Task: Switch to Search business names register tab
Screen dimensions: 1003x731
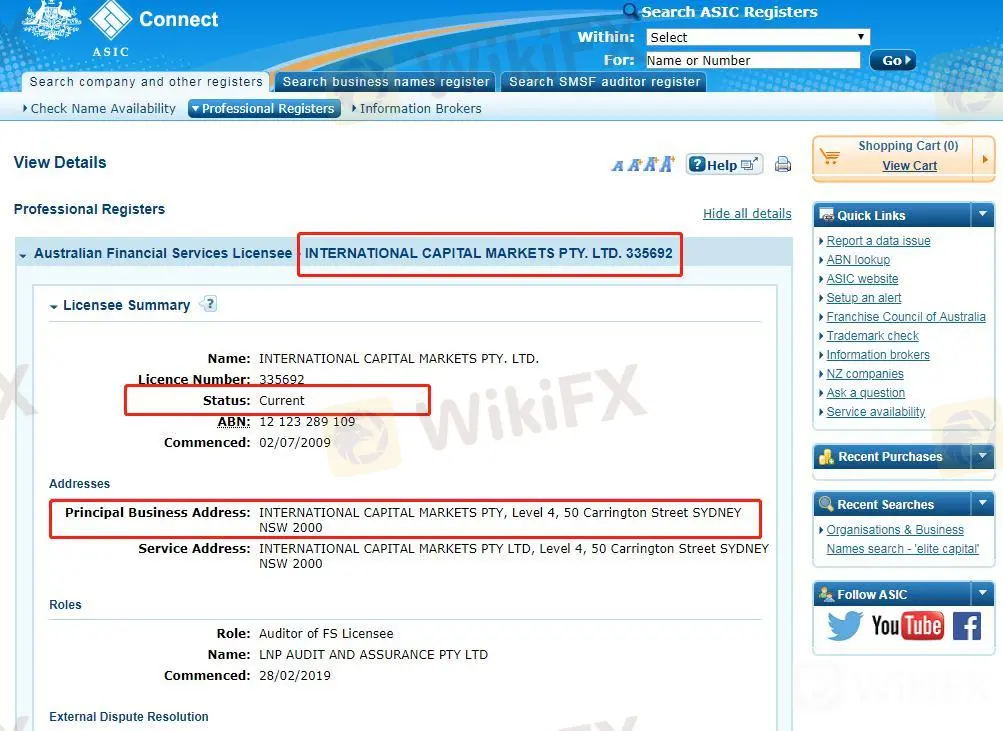Action: (x=386, y=82)
